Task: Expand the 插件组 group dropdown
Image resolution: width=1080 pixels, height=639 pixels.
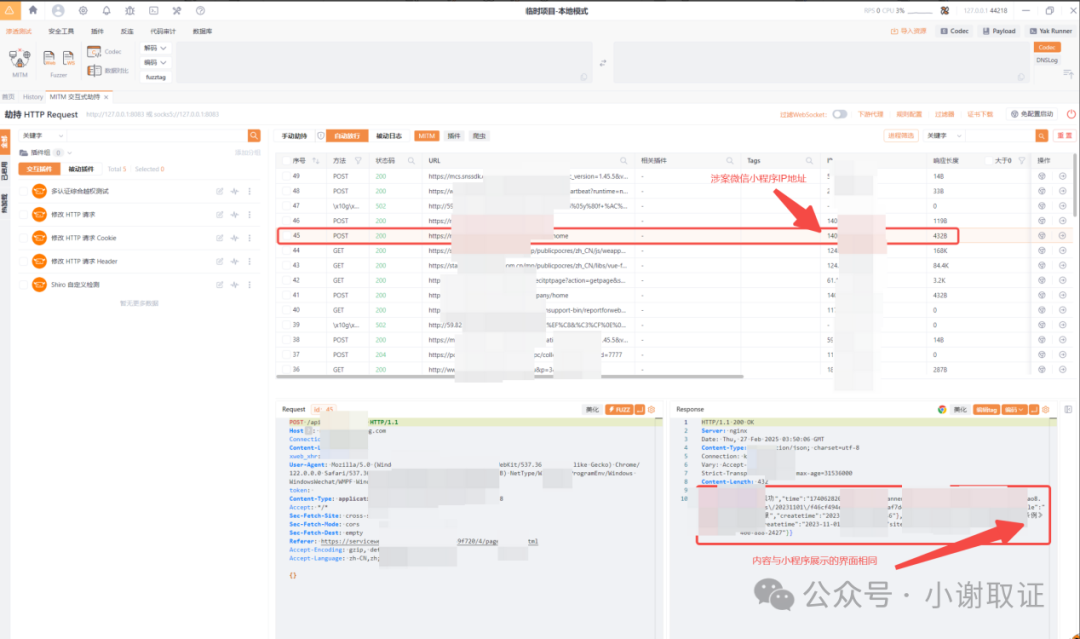Action: coord(70,153)
